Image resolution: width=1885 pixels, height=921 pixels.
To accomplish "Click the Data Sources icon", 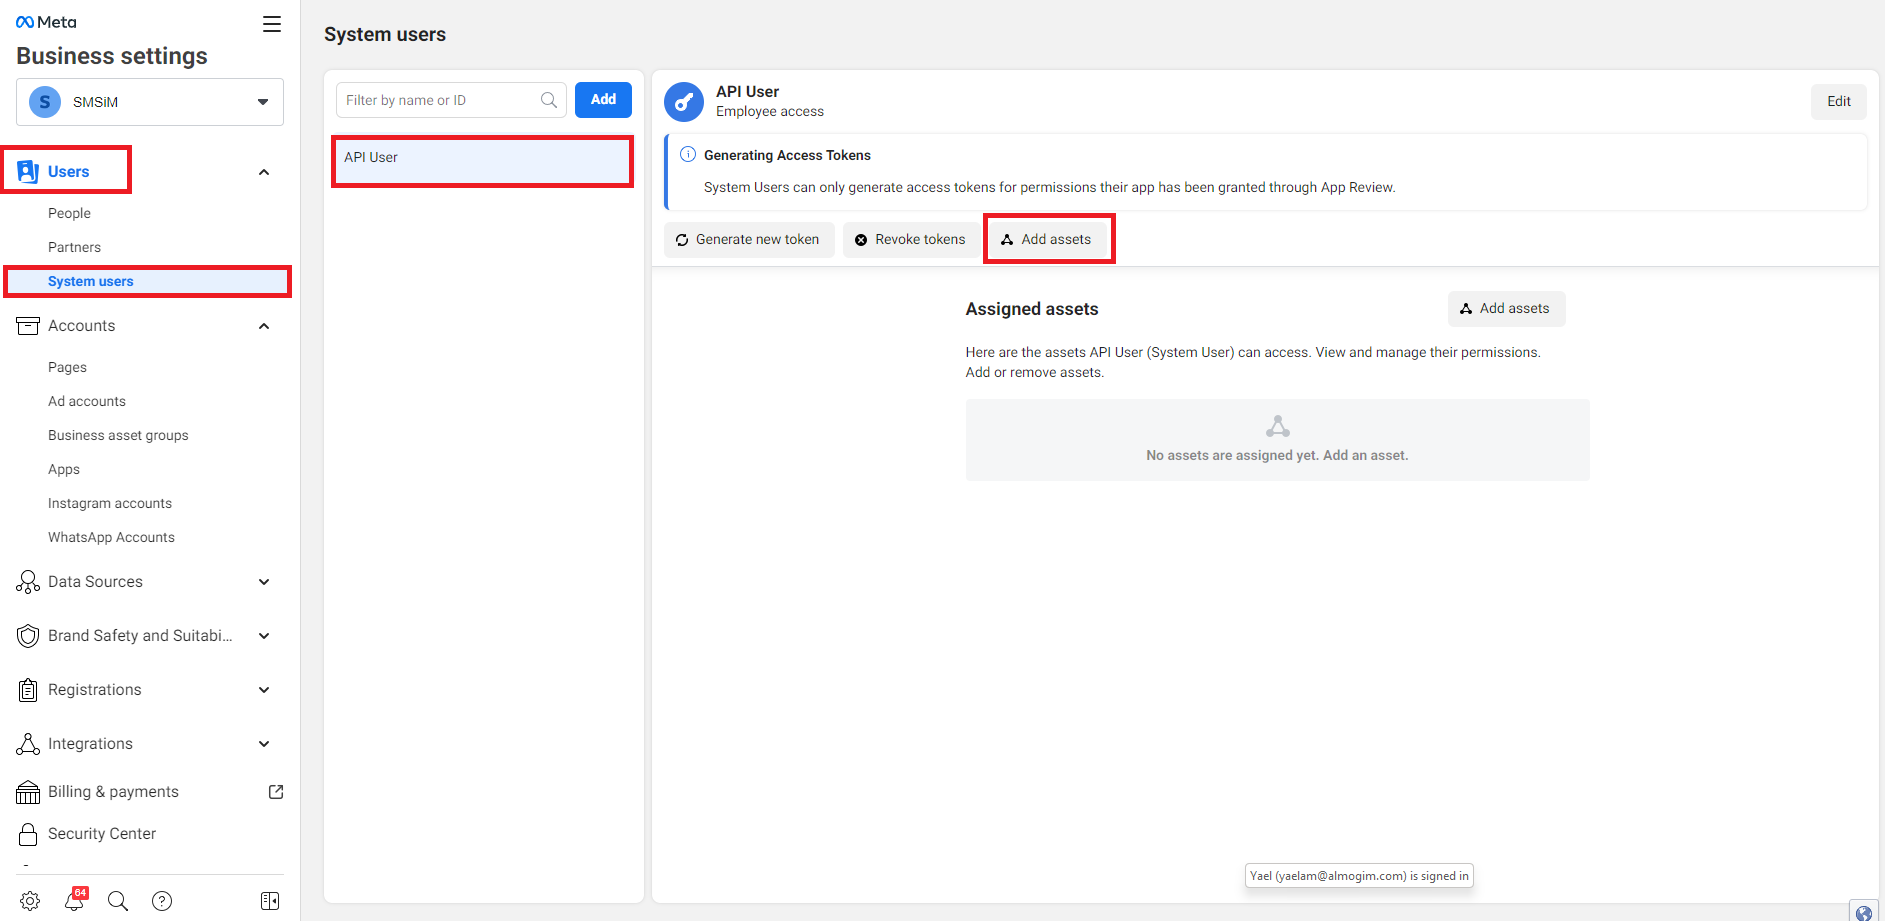I will point(28,582).
